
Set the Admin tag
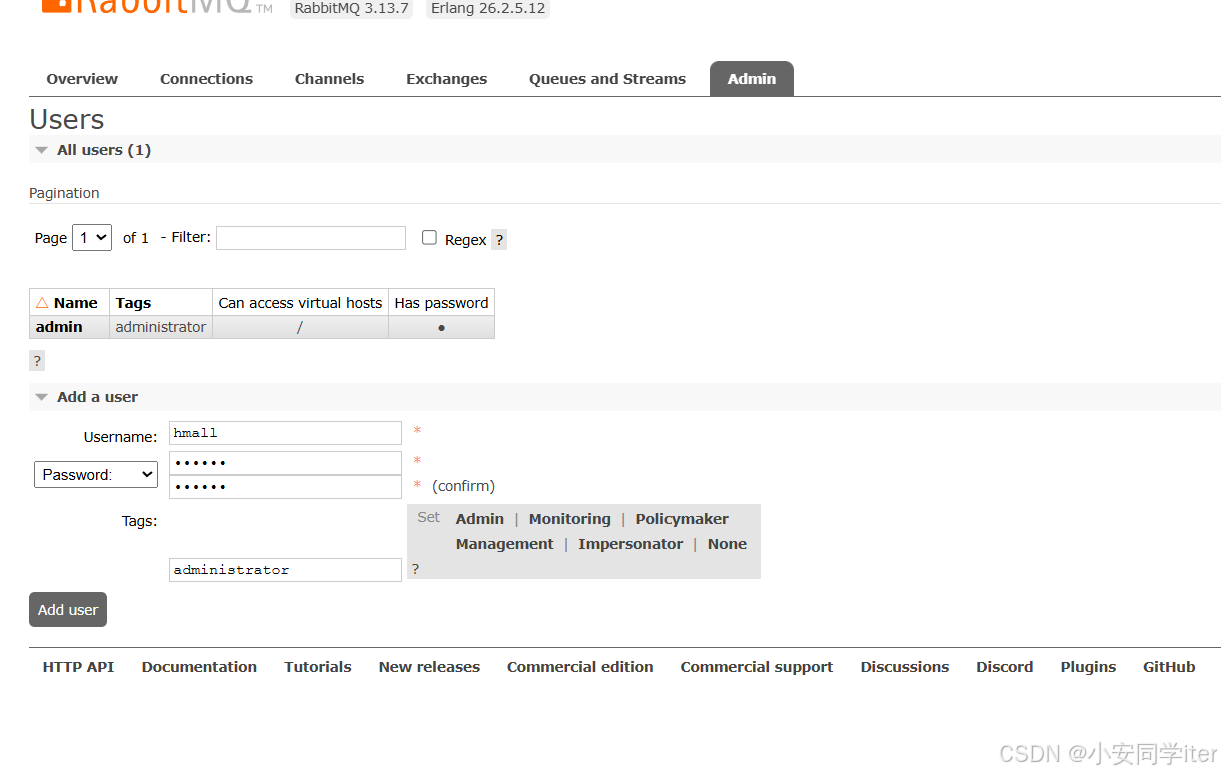tap(480, 519)
